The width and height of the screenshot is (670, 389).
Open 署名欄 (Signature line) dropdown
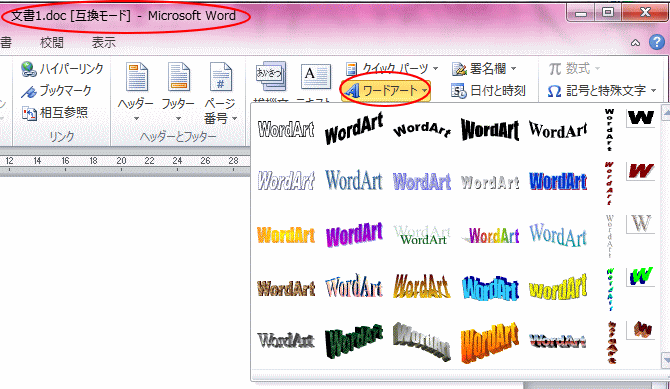tap(485, 68)
